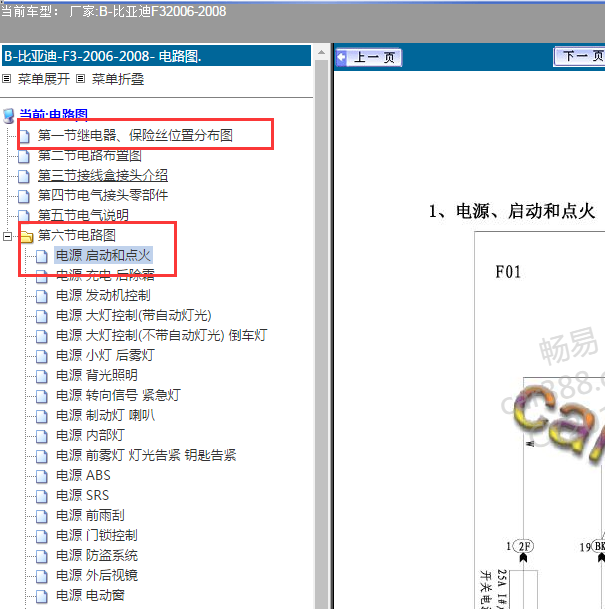
Task: Open 电源 ABS page
Action: [x=83, y=475]
